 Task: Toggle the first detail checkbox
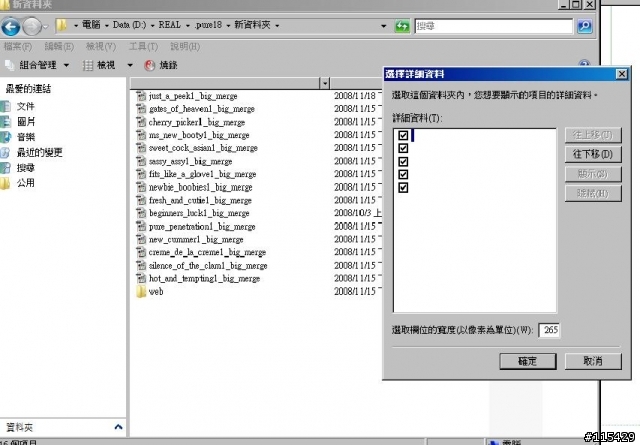(403, 135)
